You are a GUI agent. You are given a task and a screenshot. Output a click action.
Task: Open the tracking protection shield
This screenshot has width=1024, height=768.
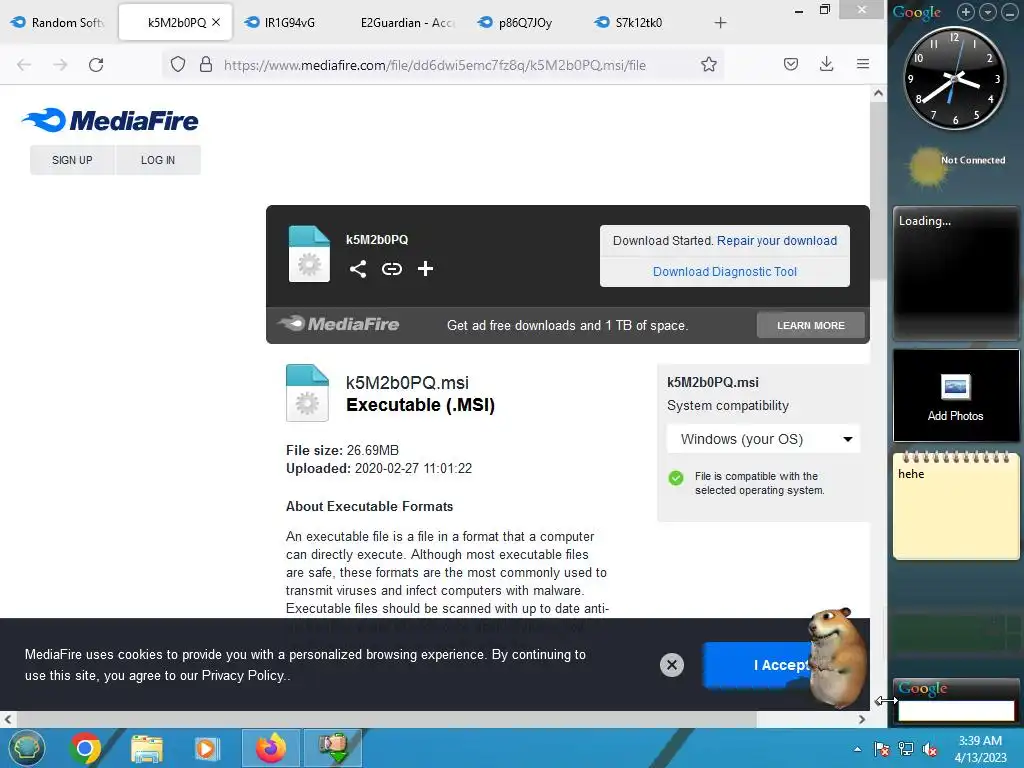click(x=178, y=65)
